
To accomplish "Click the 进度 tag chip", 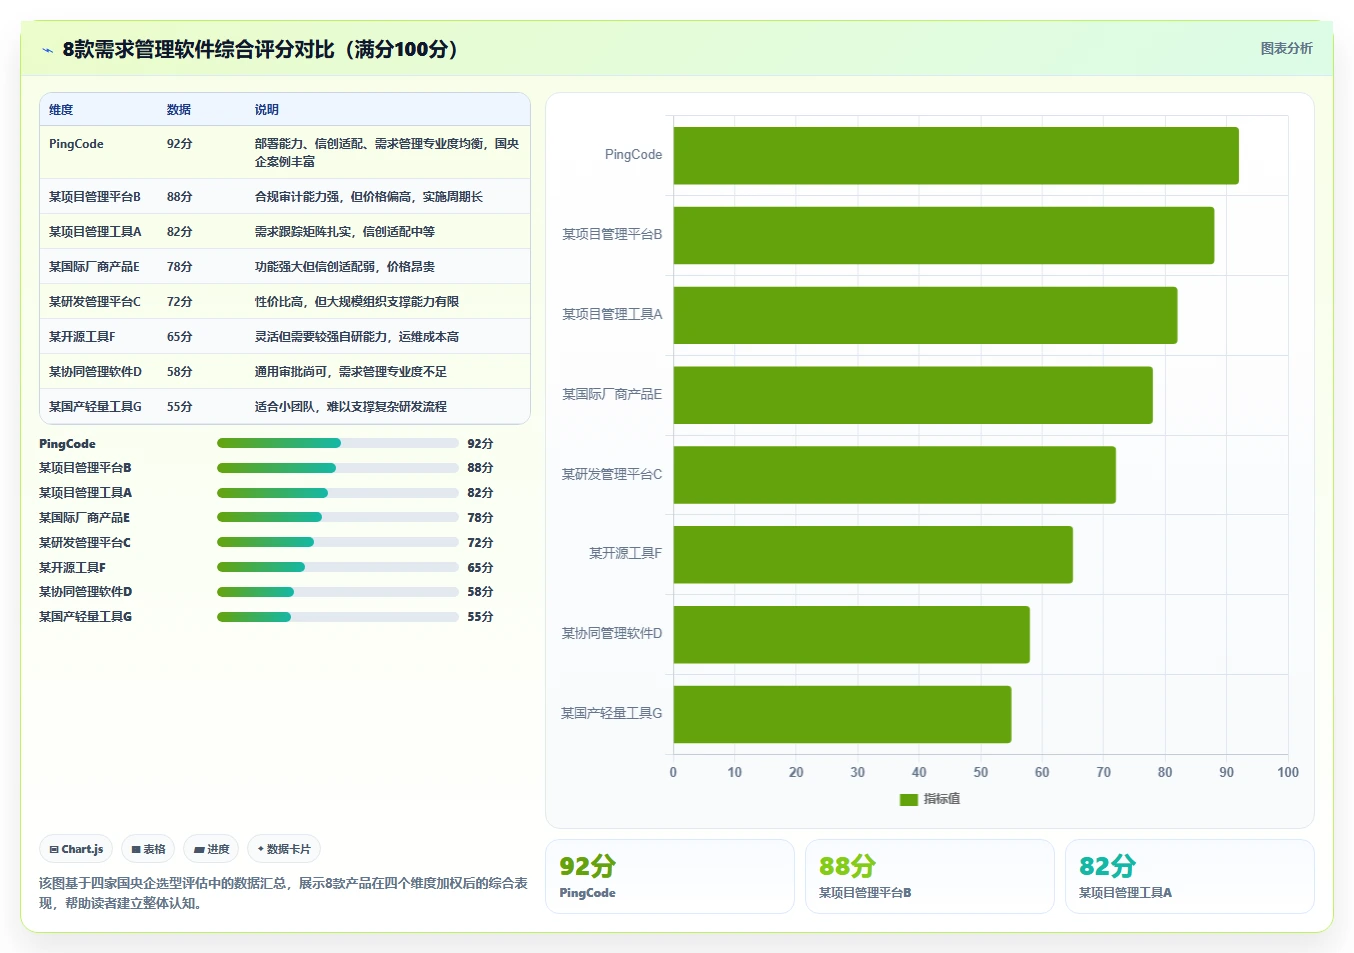I will coord(211,849).
